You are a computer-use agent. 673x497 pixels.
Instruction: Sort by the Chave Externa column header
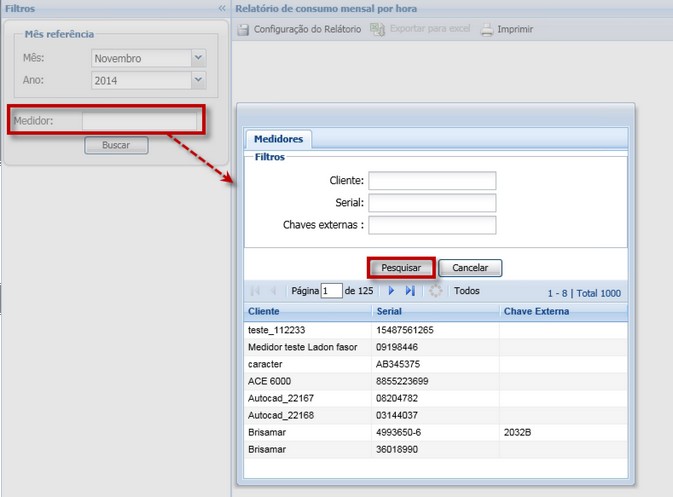pos(536,312)
